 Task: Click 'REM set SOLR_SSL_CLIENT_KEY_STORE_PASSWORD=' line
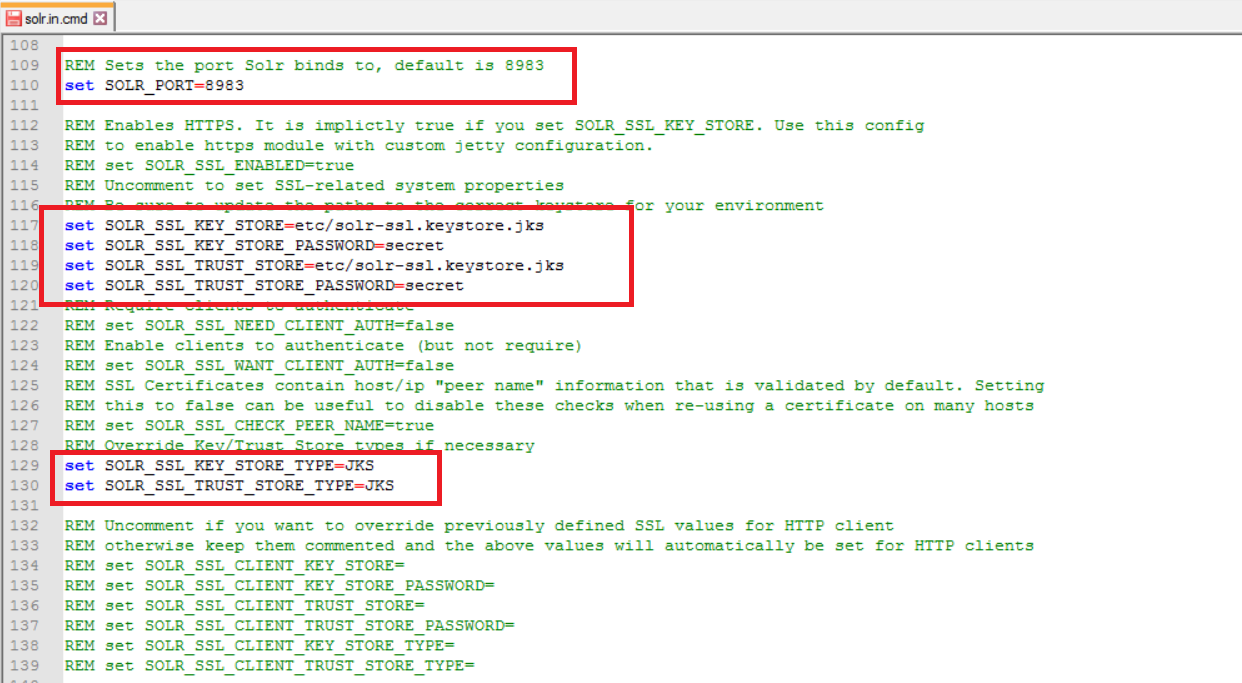coord(280,585)
